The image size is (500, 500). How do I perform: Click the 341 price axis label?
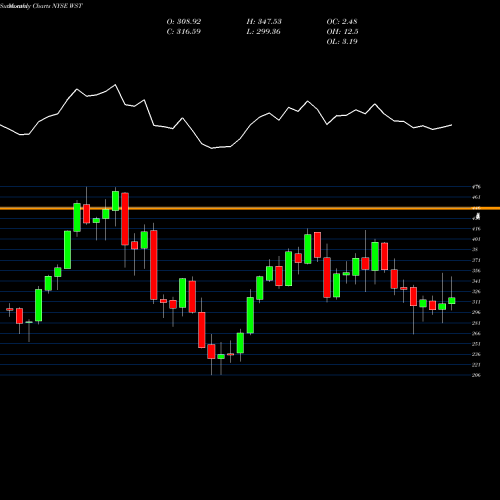pos(477,281)
